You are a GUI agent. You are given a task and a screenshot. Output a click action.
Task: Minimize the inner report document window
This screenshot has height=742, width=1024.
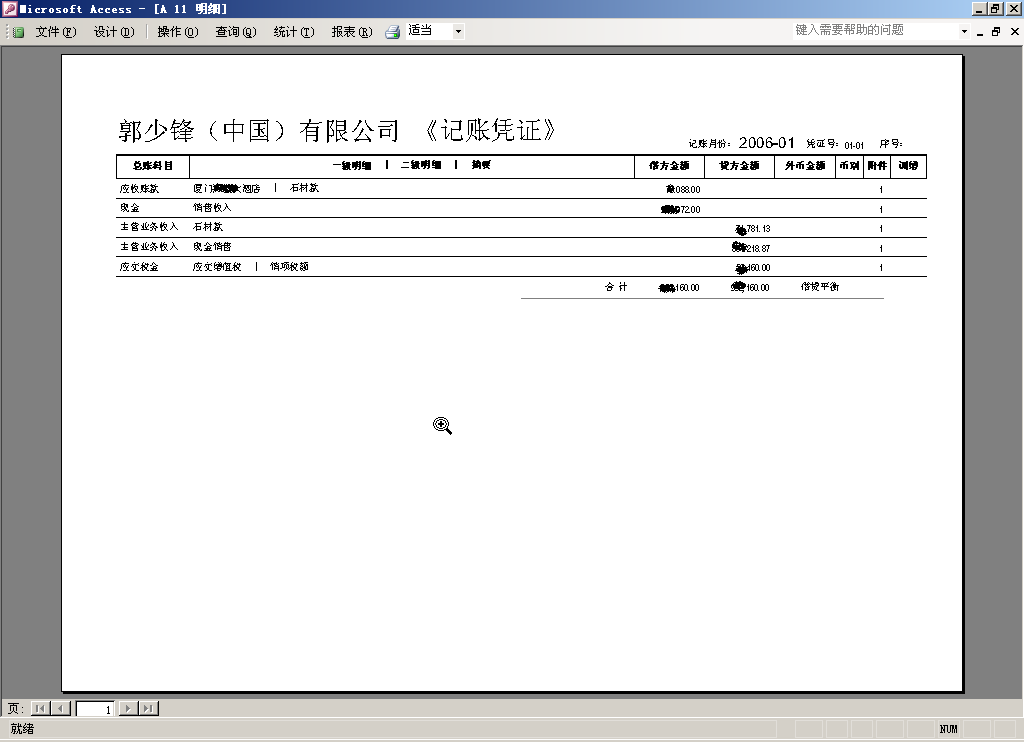(980, 31)
